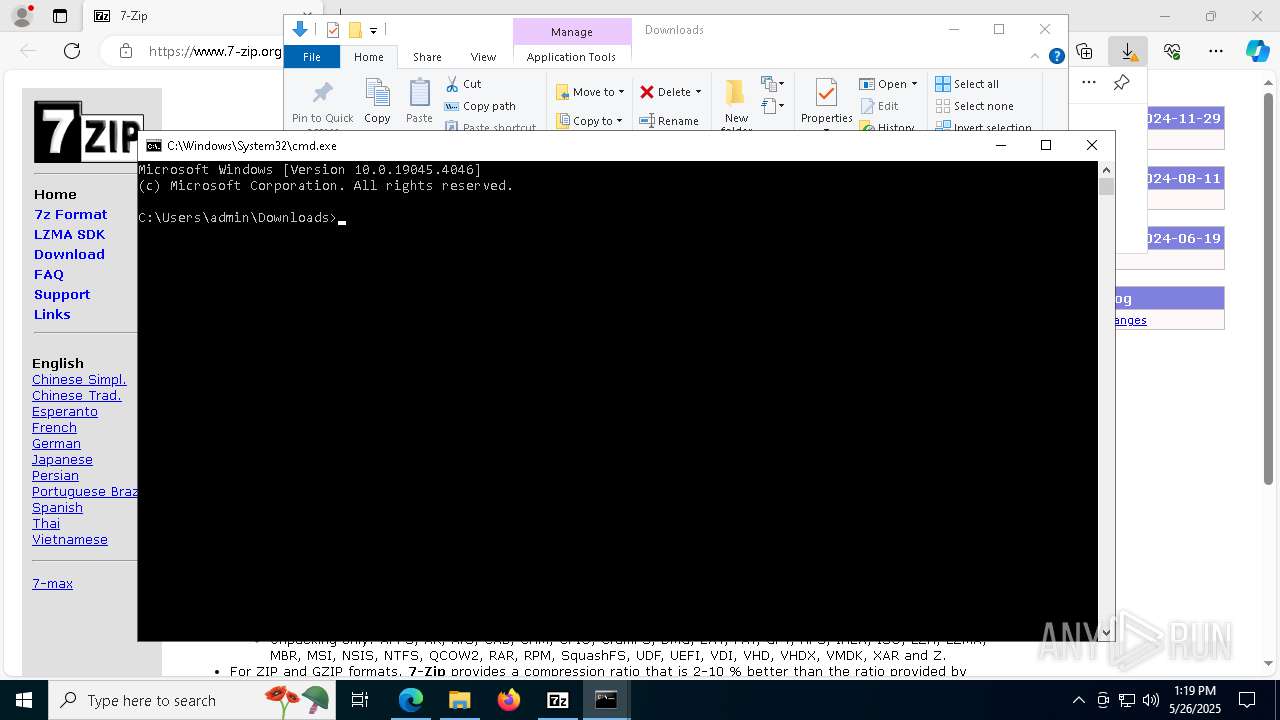The image size is (1280, 720).
Task: Click Edit in Explorer ribbon
Action: coord(880,106)
